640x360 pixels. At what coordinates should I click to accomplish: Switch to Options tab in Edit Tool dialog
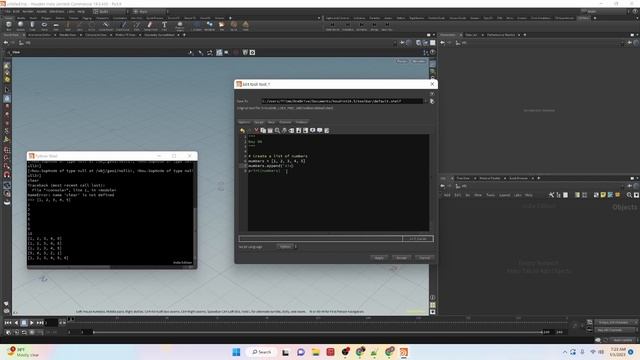click(244, 122)
